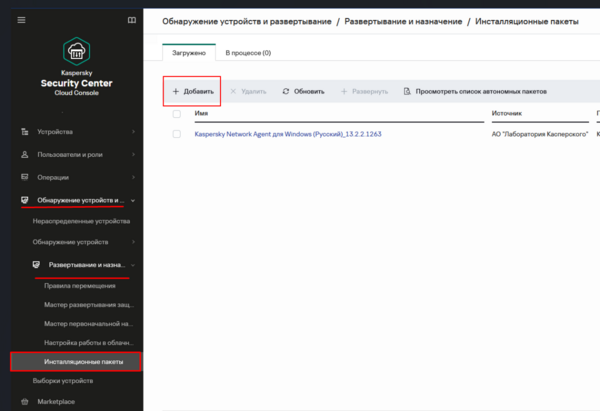Expand the Устройства menu chevron
This screenshot has width=600, height=411.
pos(133,132)
